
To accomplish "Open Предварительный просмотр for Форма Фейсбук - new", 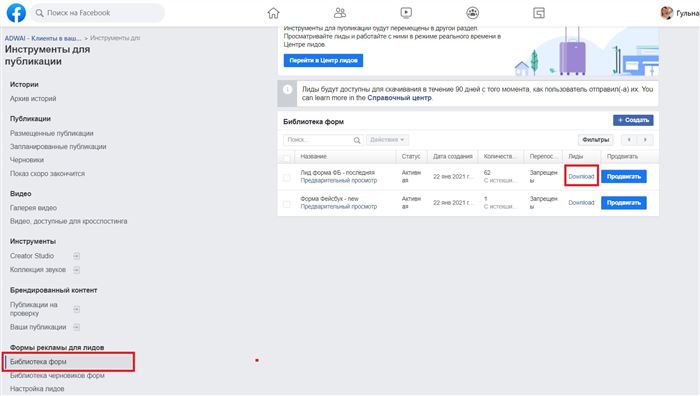I will point(338,206).
